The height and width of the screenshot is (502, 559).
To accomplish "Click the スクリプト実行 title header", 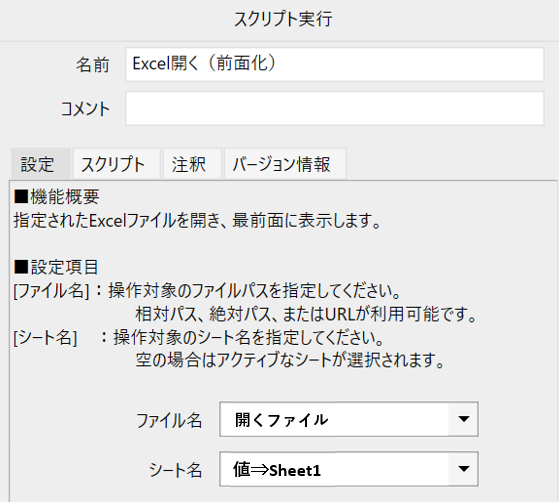I will click(283, 19).
